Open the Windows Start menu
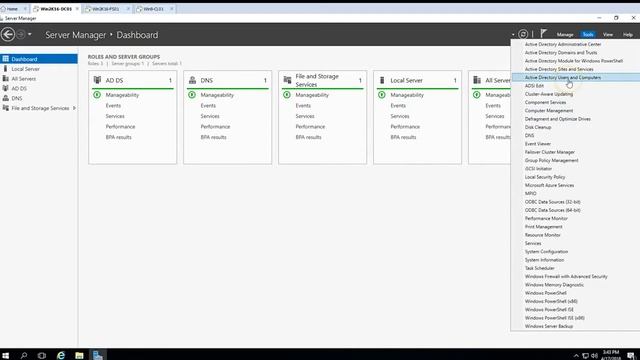This screenshot has width=640, height=360. point(6,356)
